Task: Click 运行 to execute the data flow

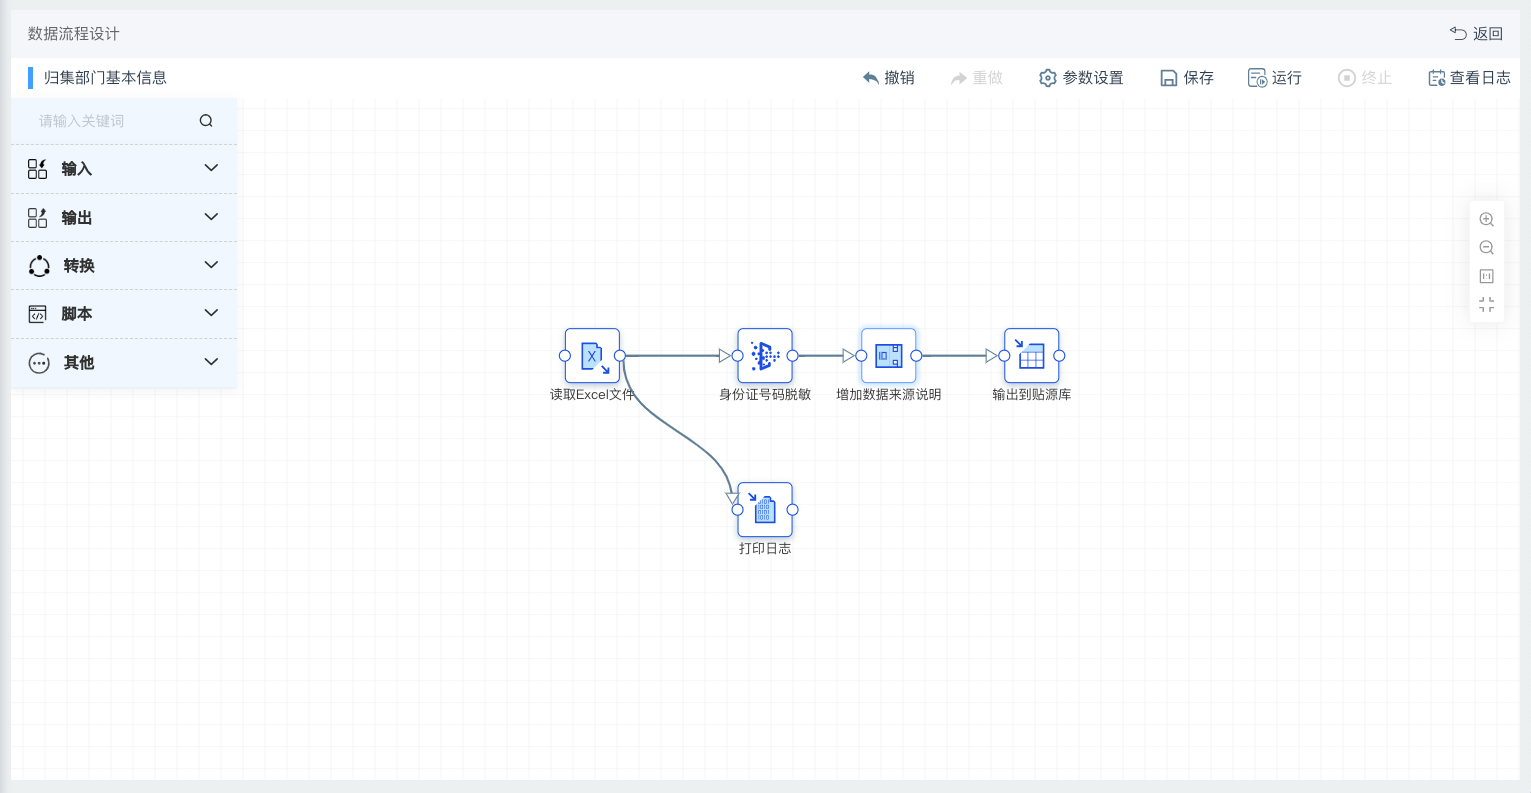Action: [x=1274, y=77]
